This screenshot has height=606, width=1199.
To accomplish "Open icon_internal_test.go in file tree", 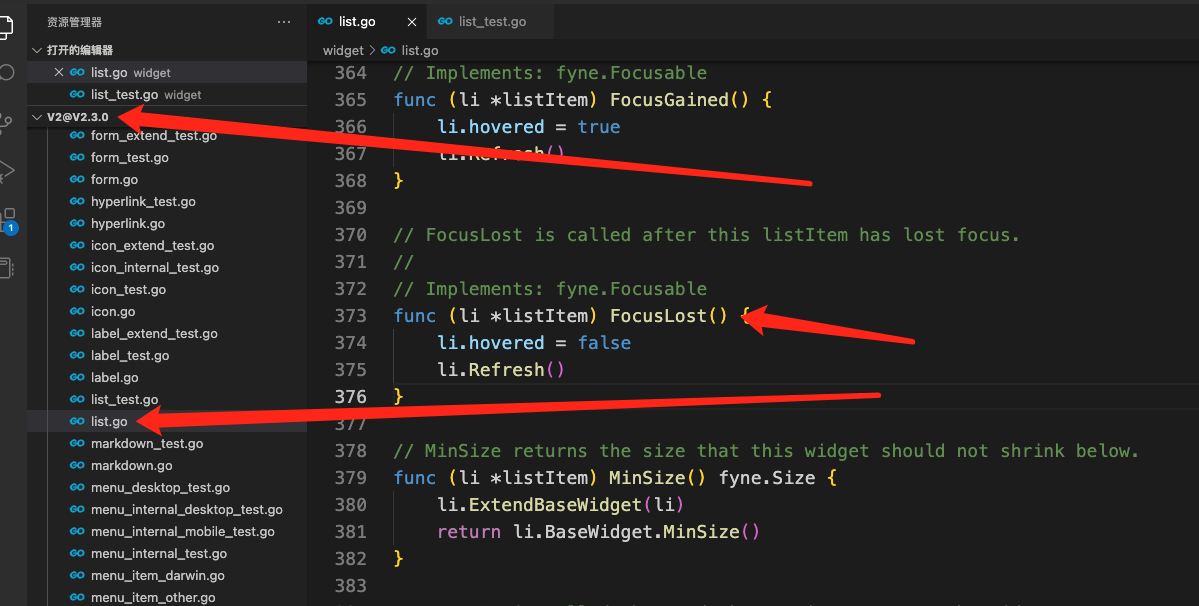I will tap(154, 268).
